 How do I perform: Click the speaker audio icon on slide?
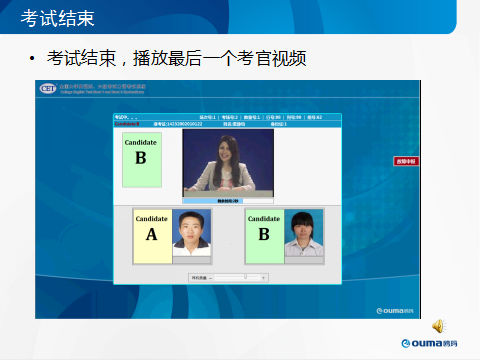[x=439, y=326]
